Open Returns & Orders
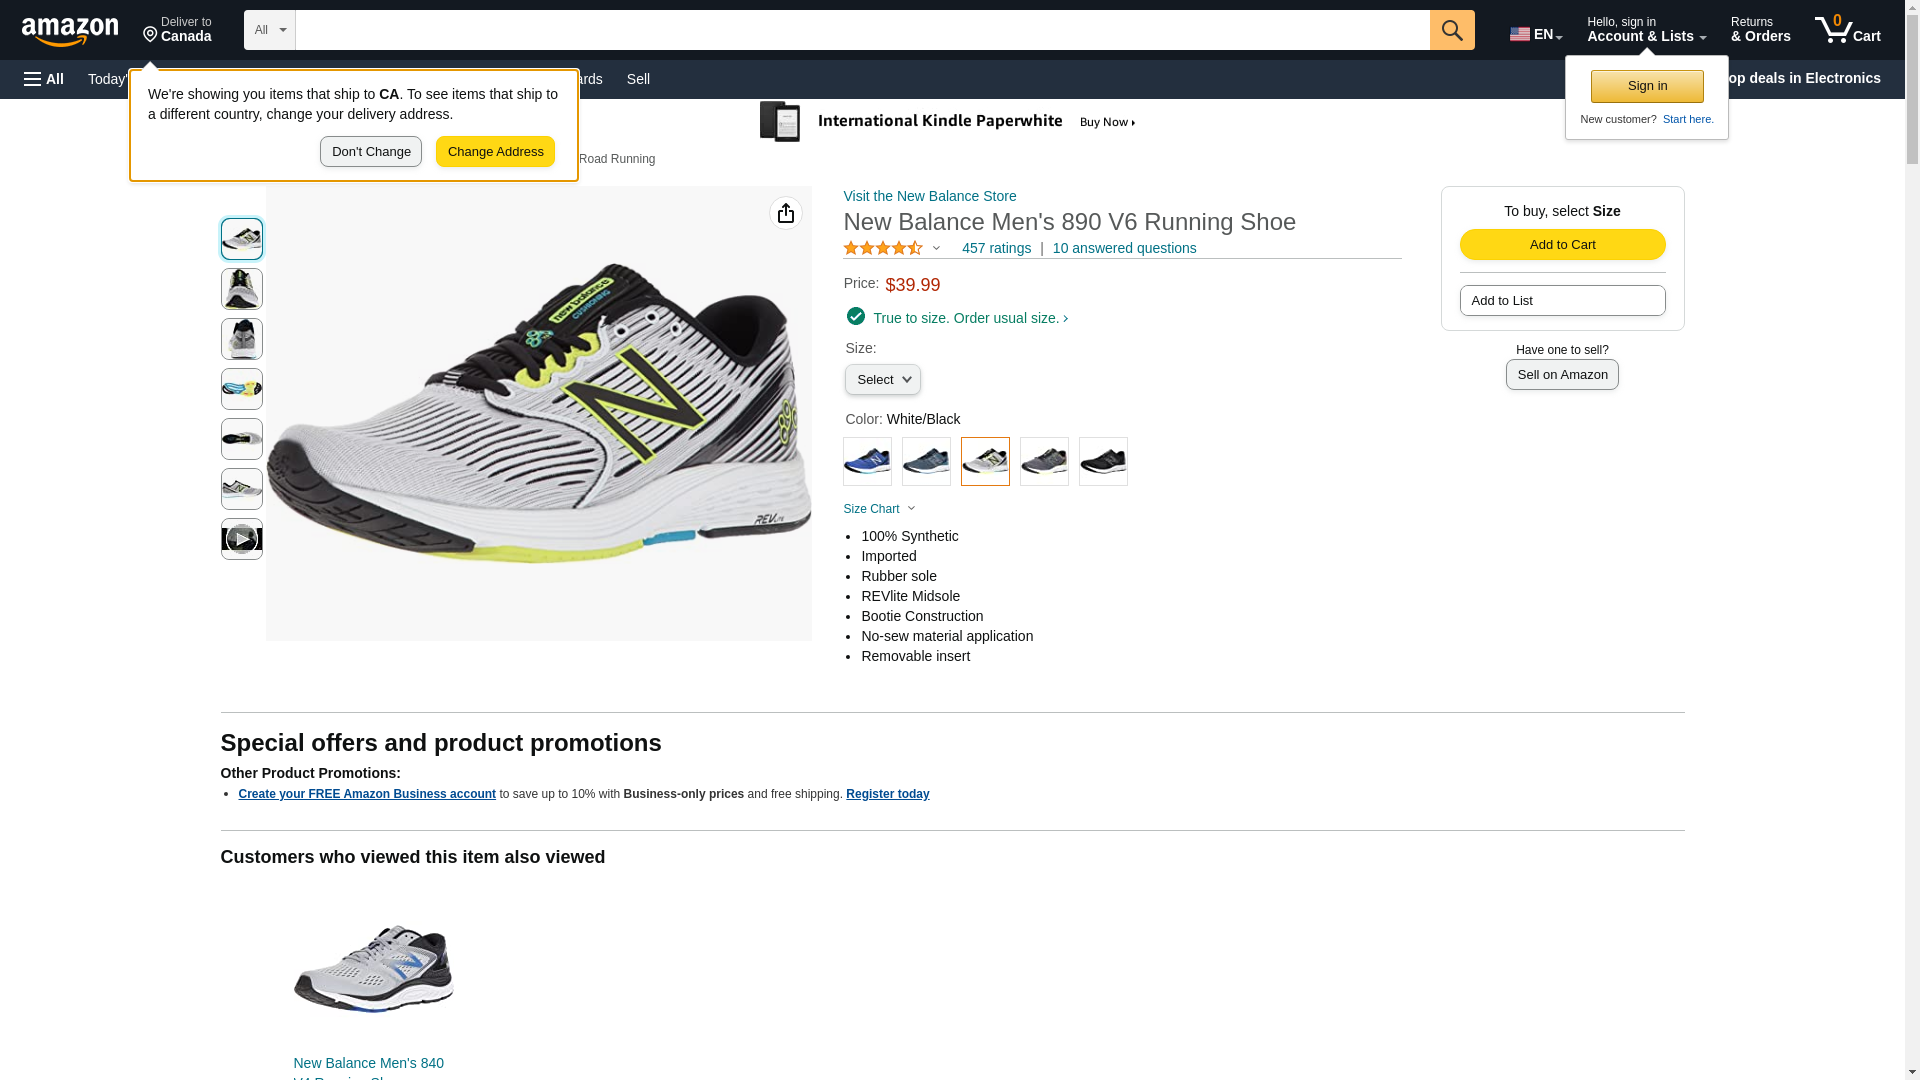 tap(1760, 30)
